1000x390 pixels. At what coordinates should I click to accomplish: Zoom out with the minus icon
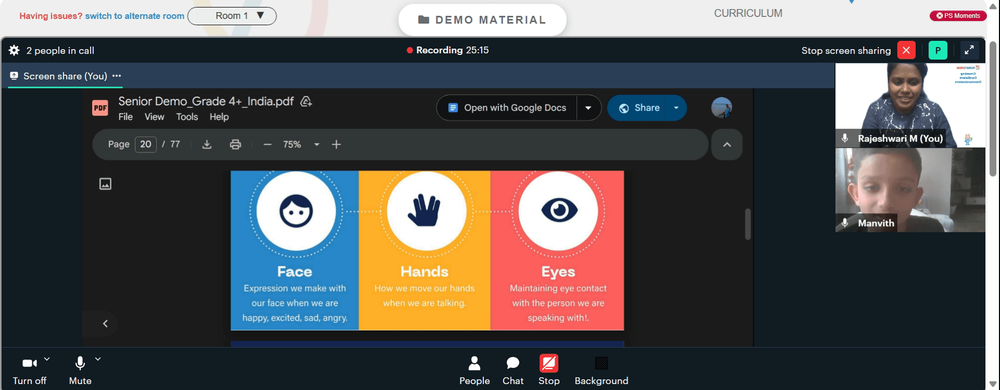267,145
